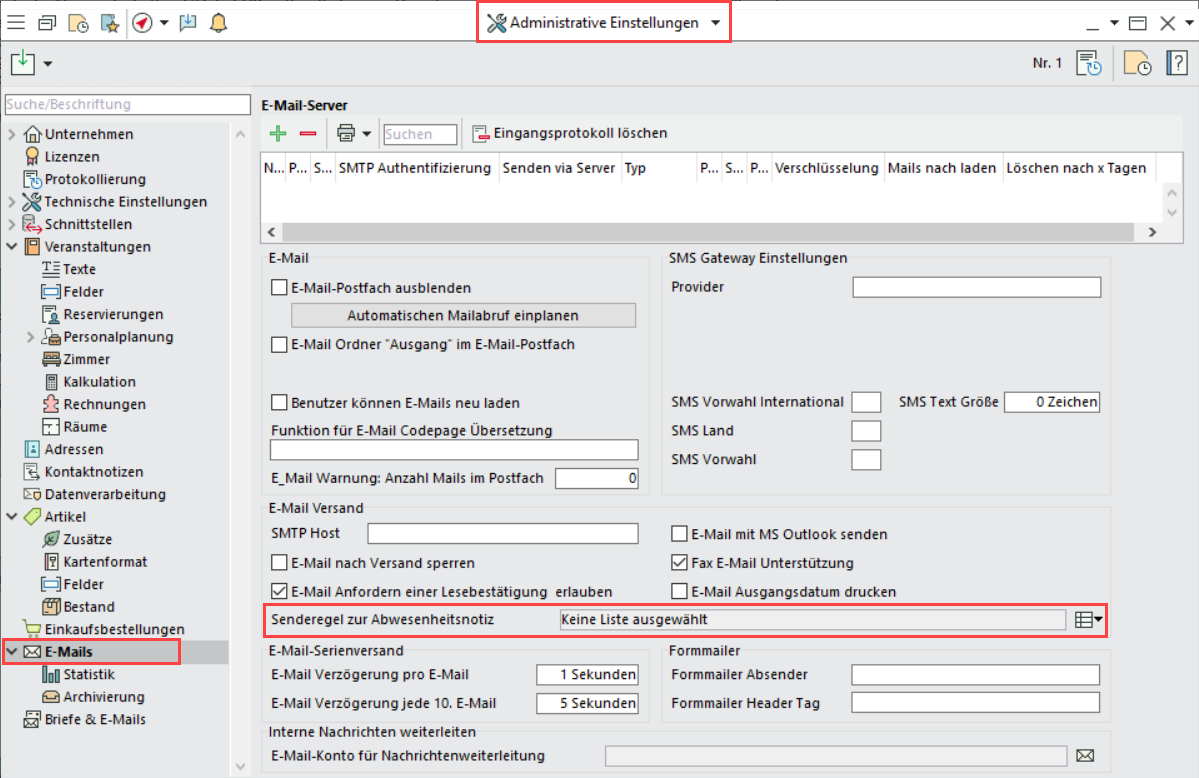
Task: Open the Administrative Einstellungen dropdown
Action: (604, 23)
